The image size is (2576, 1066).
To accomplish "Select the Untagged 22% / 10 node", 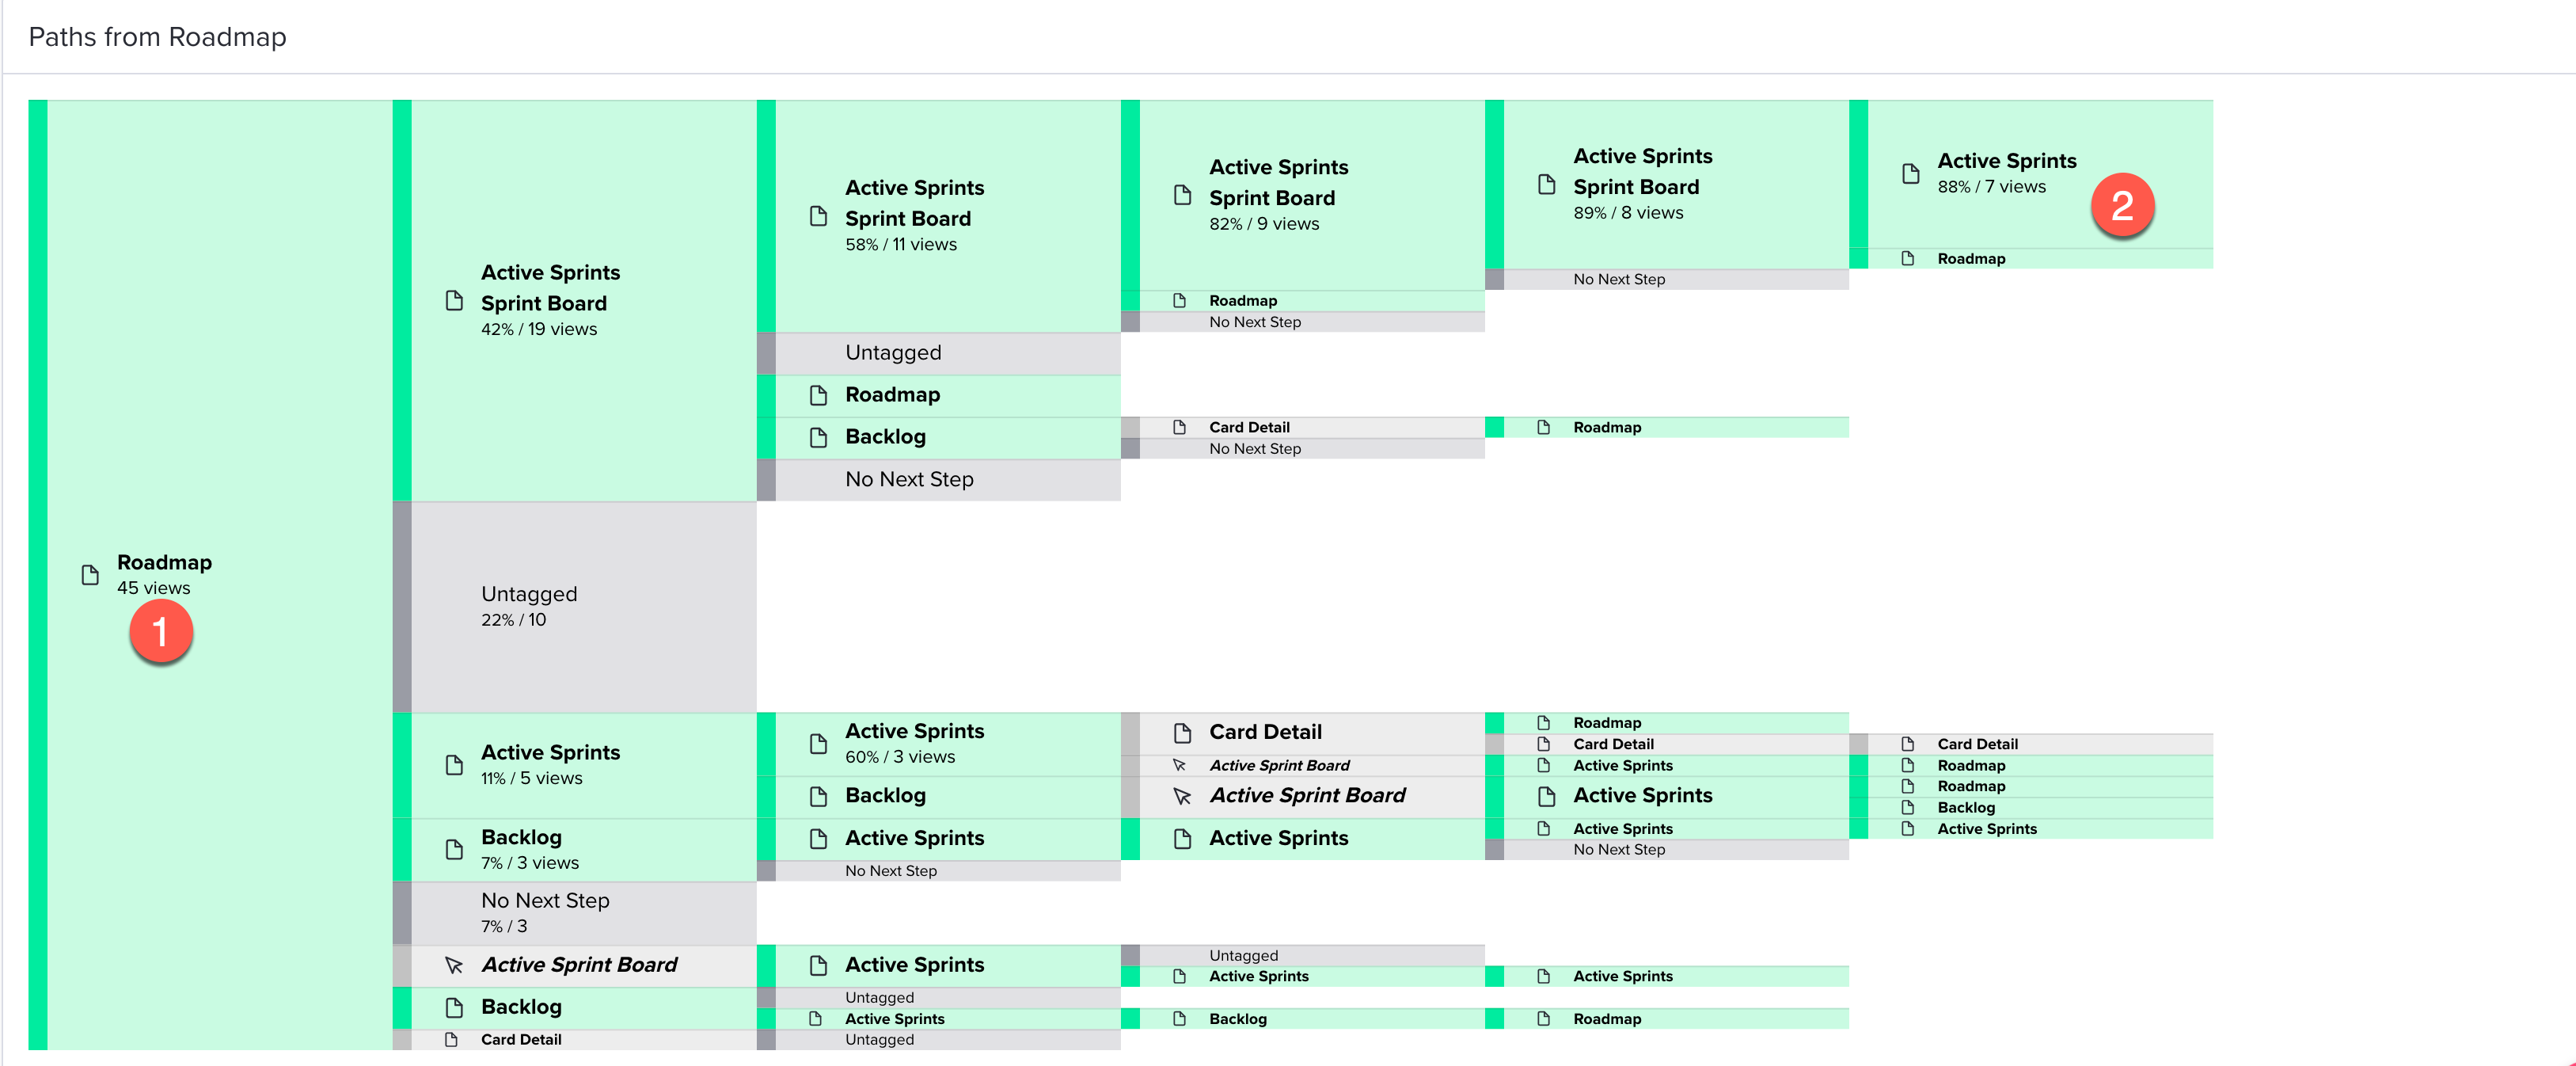I will pos(584,607).
